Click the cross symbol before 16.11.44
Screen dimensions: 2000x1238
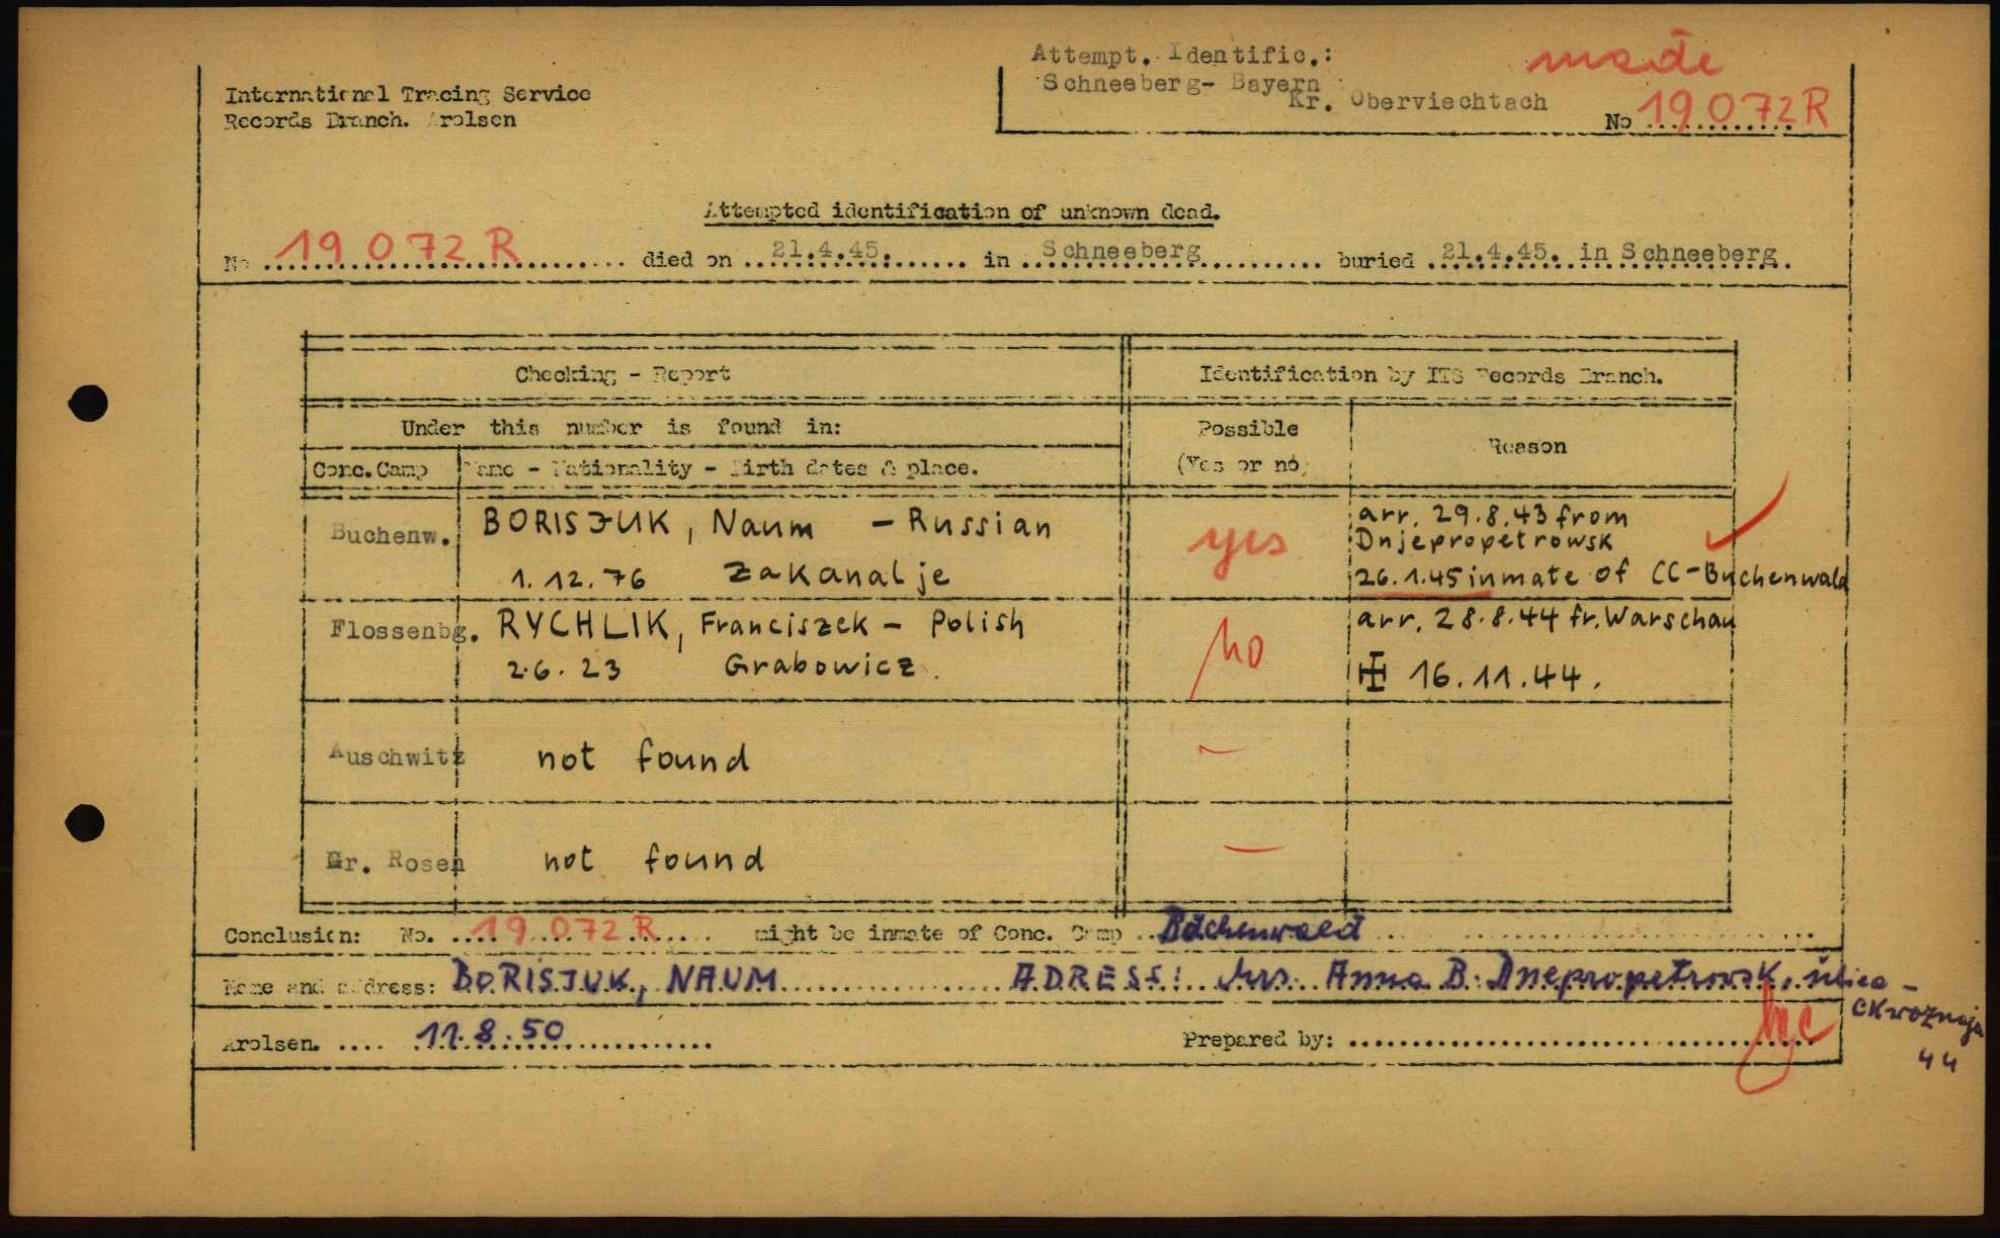point(1373,673)
